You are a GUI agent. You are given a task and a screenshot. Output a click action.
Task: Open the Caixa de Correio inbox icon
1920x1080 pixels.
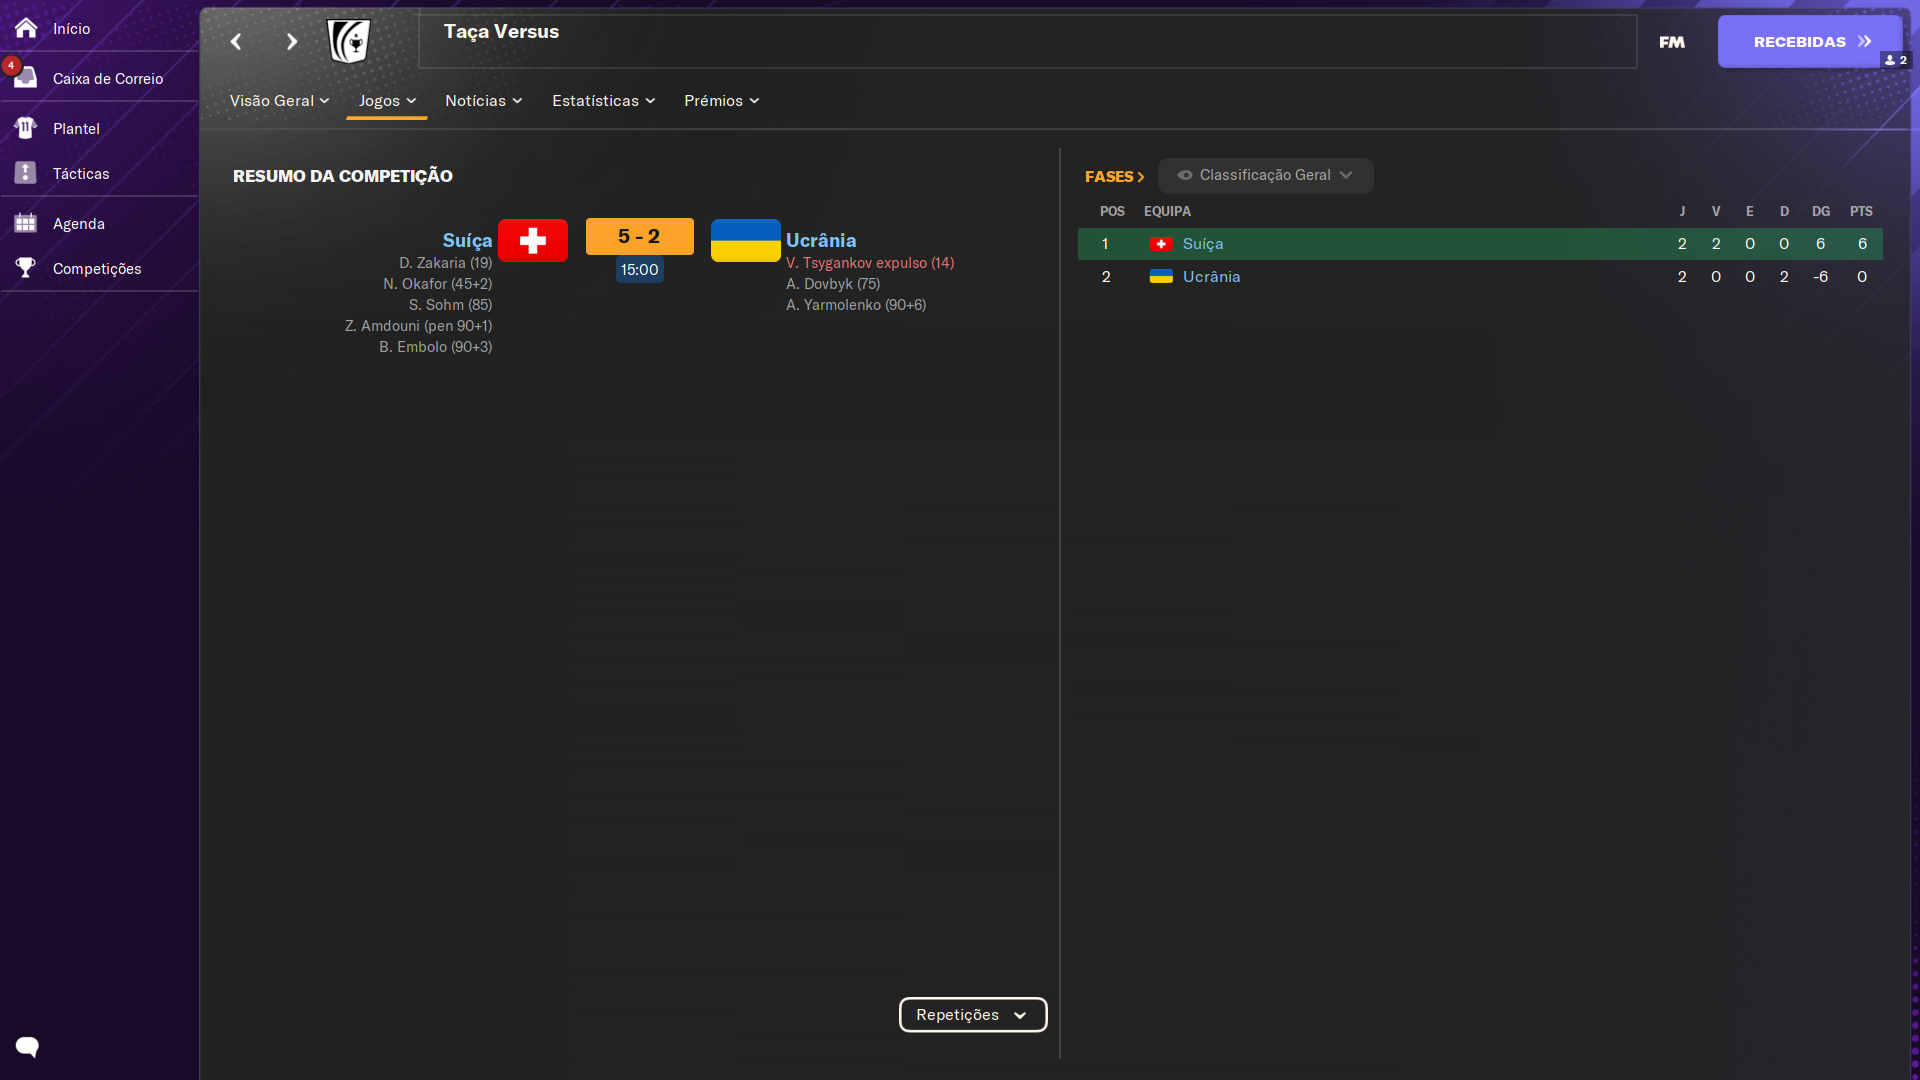click(26, 78)
